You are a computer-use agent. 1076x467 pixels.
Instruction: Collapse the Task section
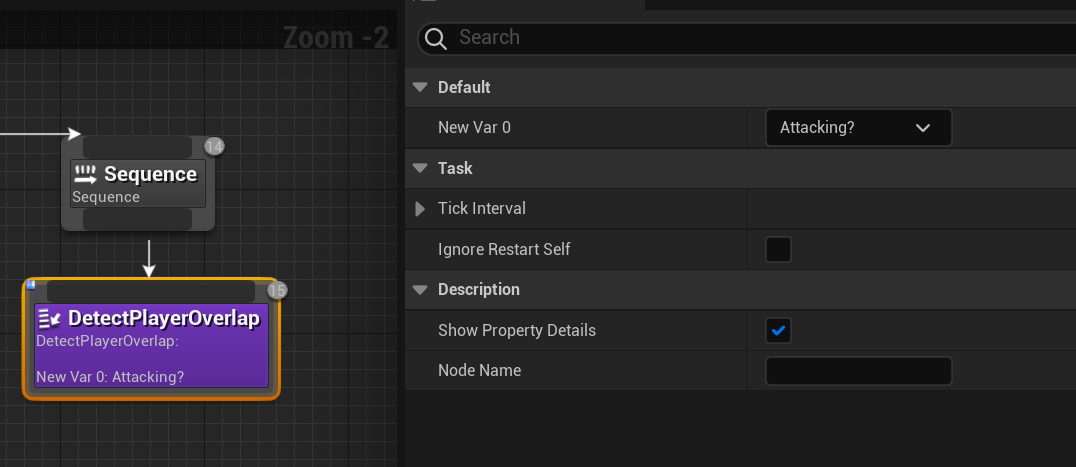420,168
